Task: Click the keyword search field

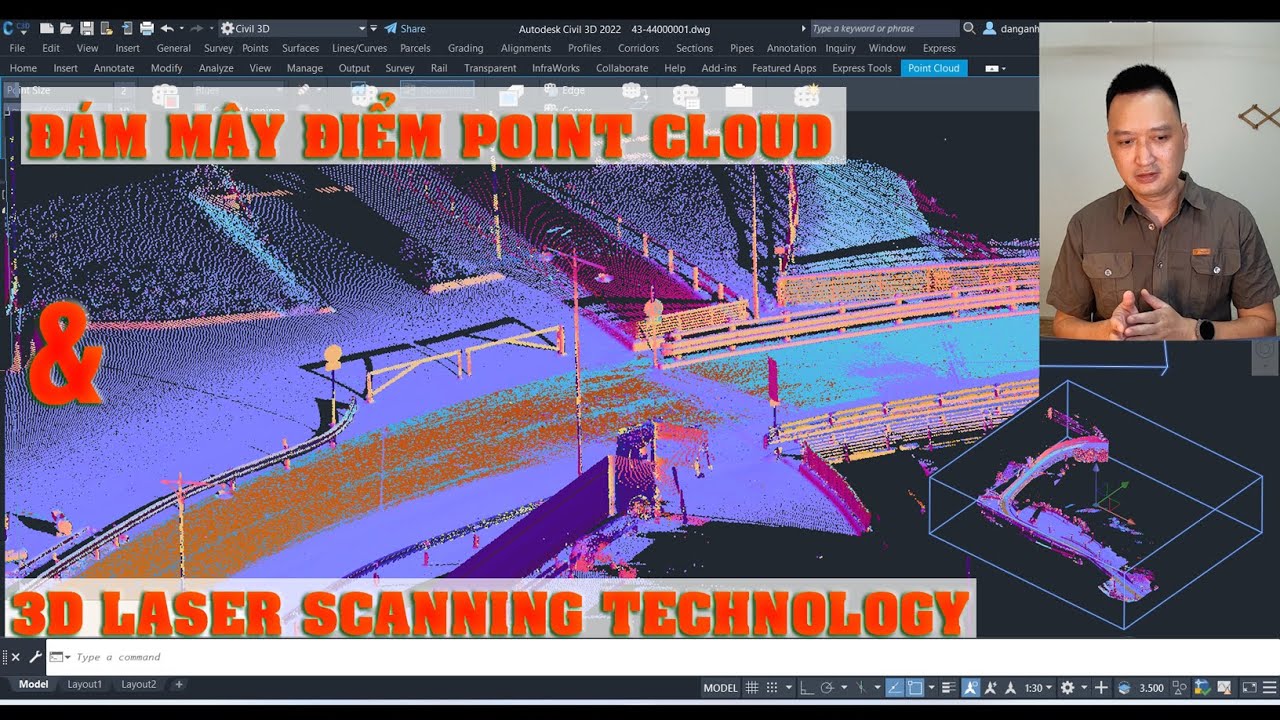Action: (884, 28)
